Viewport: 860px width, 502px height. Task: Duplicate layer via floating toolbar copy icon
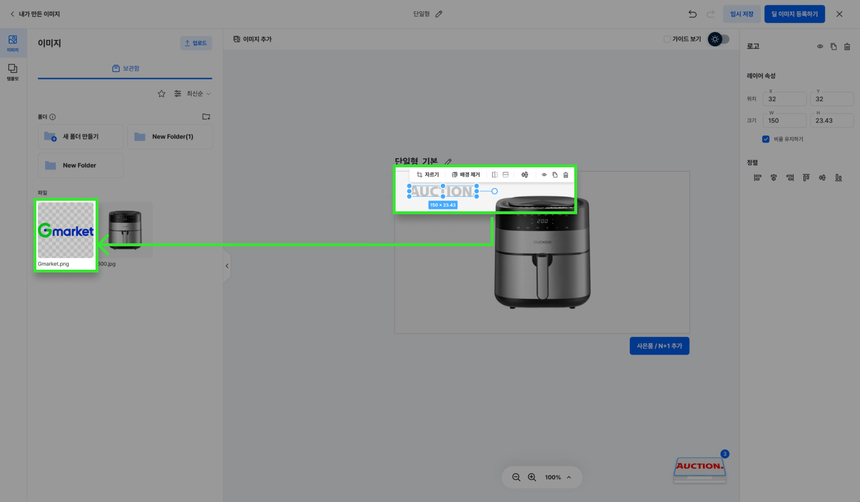pos(555,175)
